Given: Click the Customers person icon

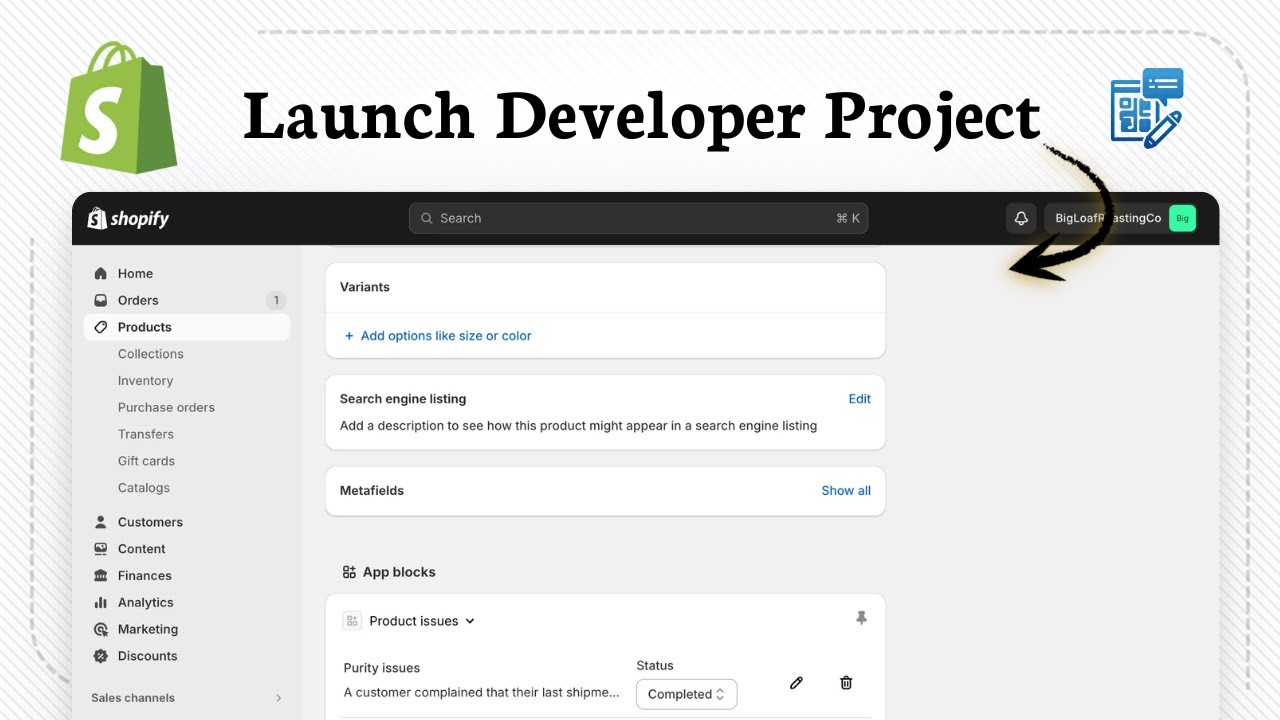Looking at the screenshot, I should 100,522.
